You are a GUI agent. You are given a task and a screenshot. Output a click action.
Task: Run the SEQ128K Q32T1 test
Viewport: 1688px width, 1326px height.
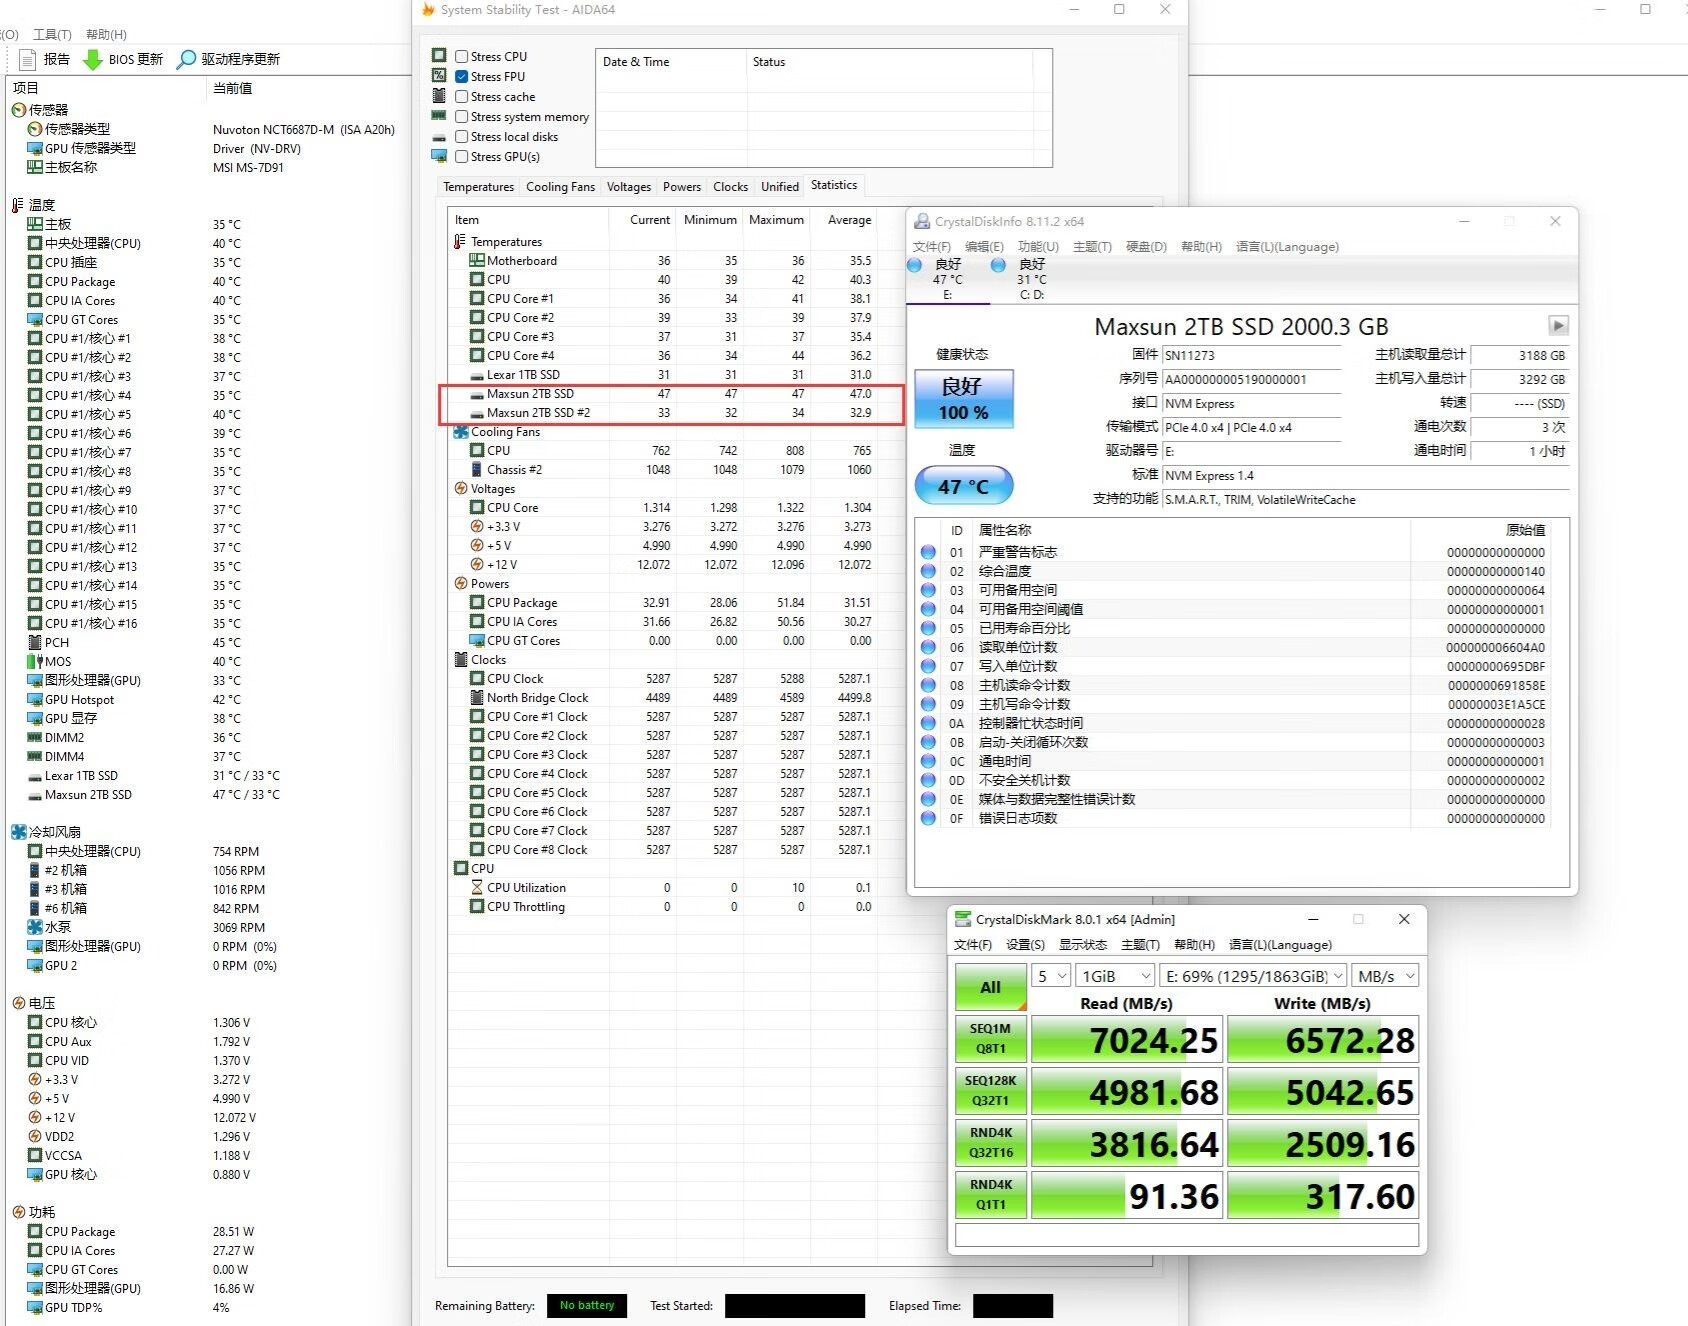[990, 1091]
